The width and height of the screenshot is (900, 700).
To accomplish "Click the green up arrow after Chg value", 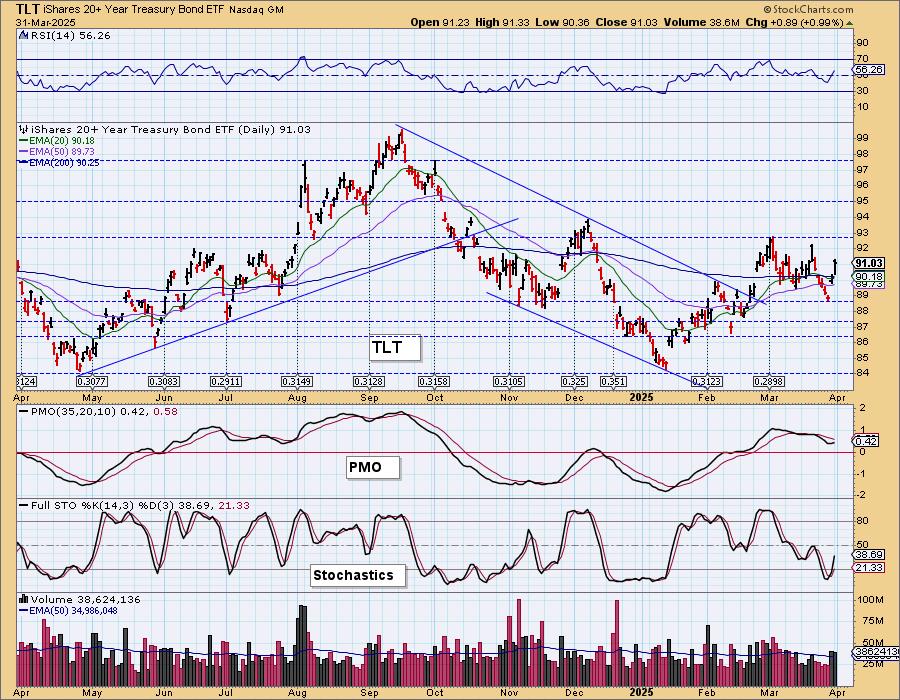I will 850,23.
